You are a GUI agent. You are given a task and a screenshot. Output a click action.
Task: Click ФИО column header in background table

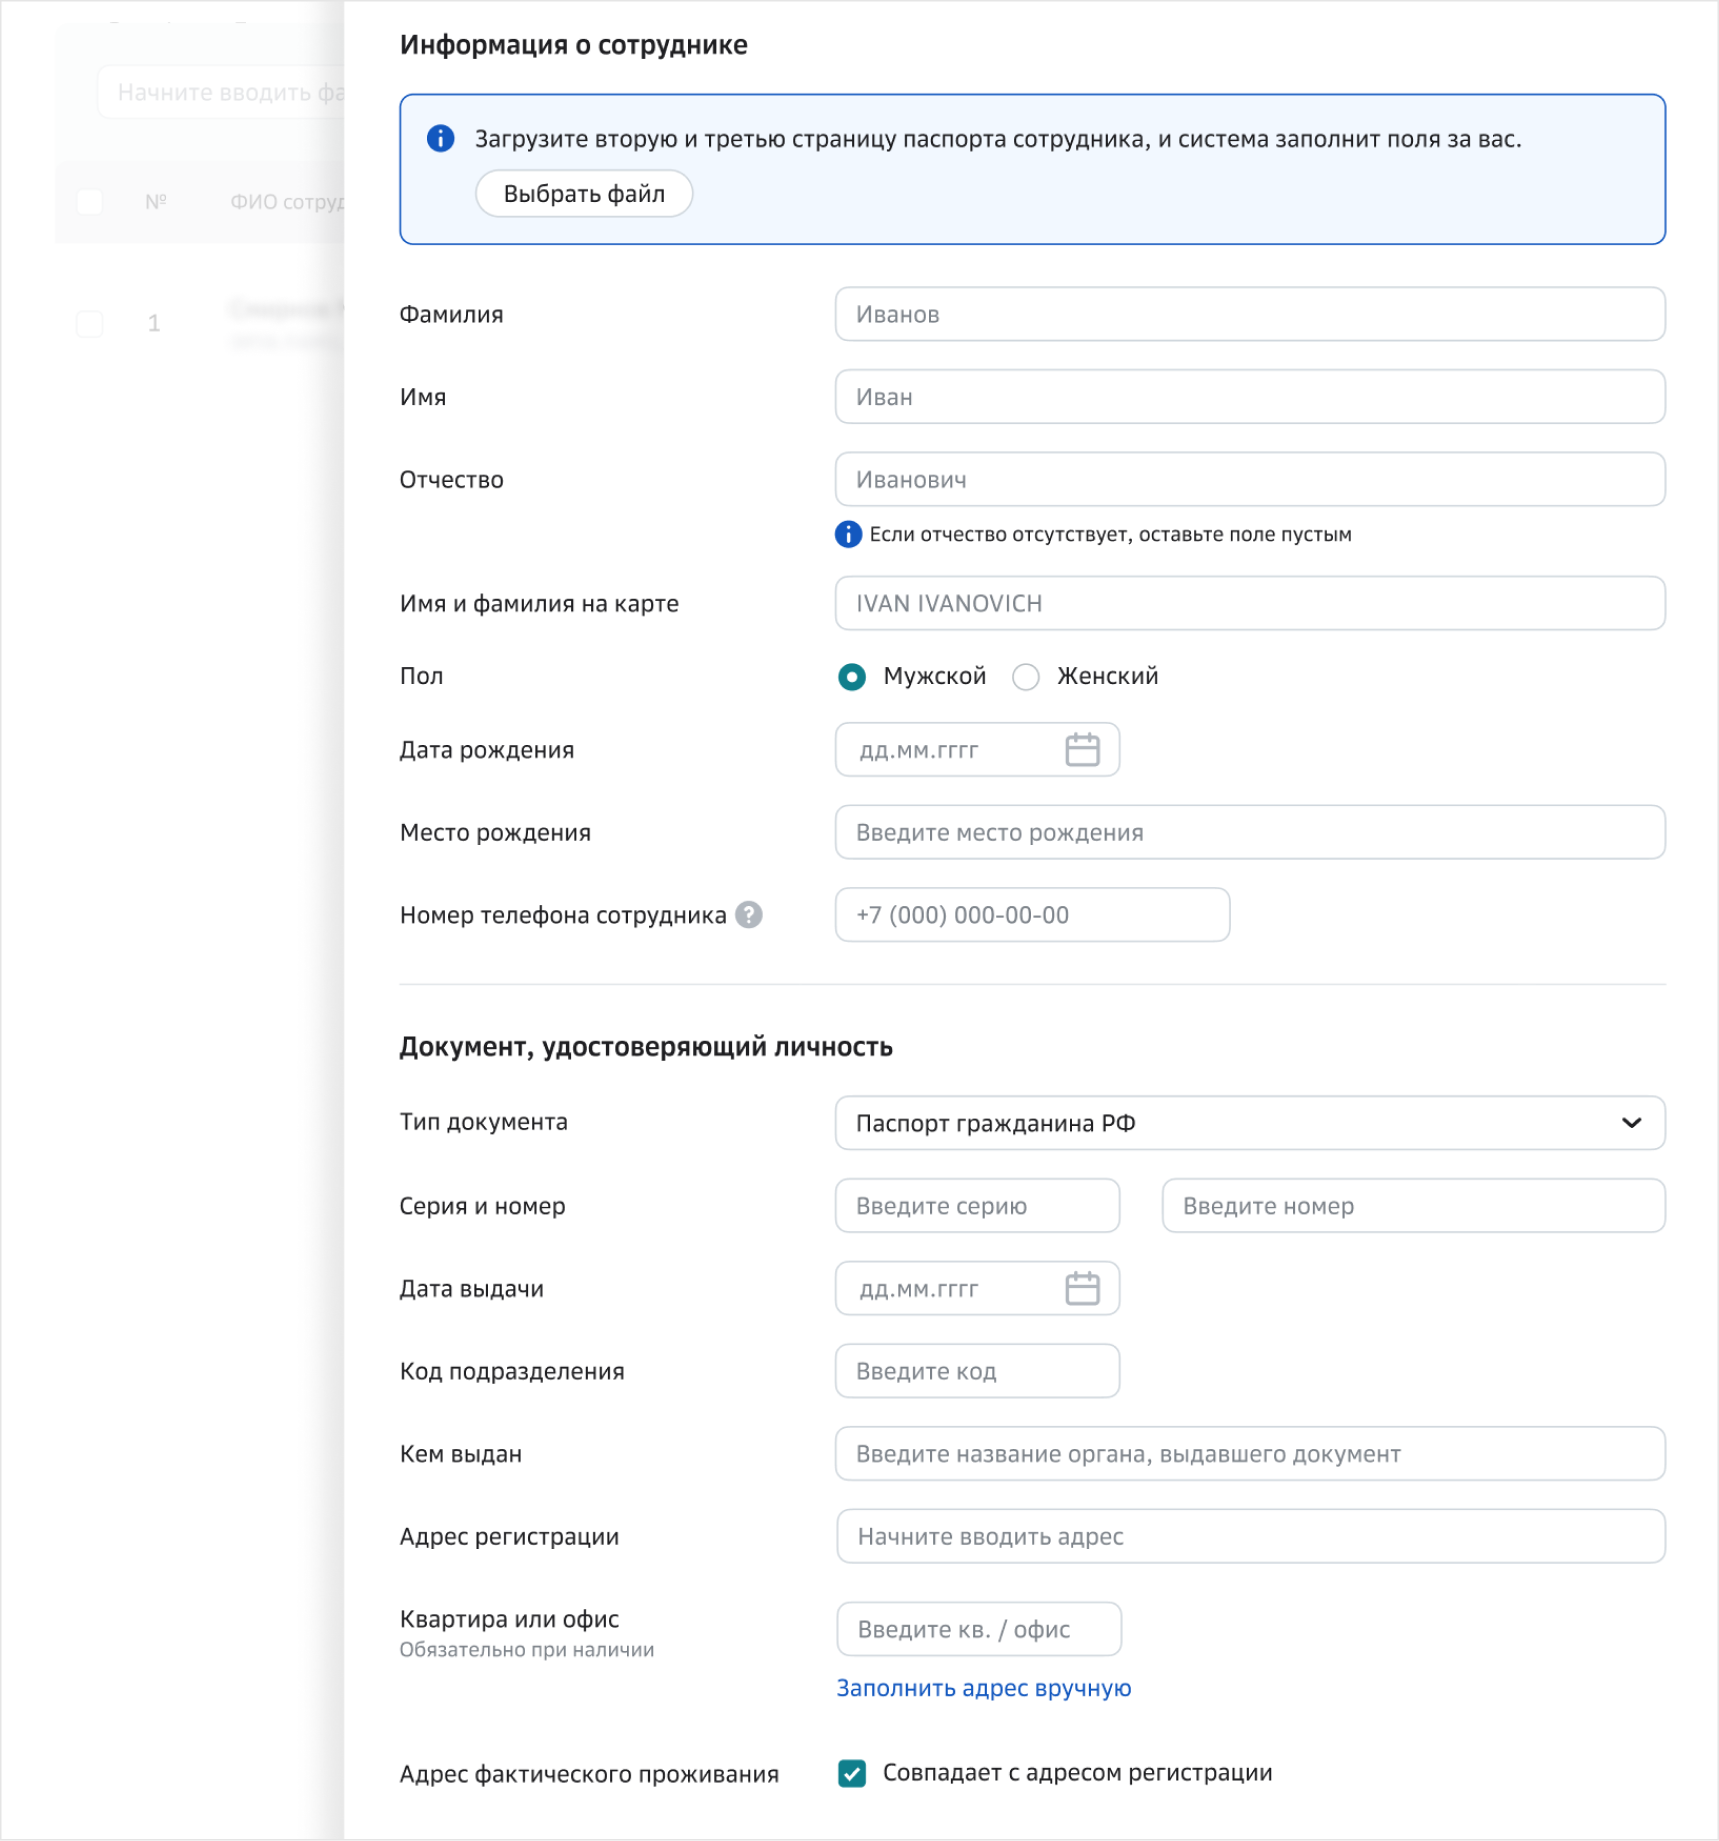coord(288,202)
